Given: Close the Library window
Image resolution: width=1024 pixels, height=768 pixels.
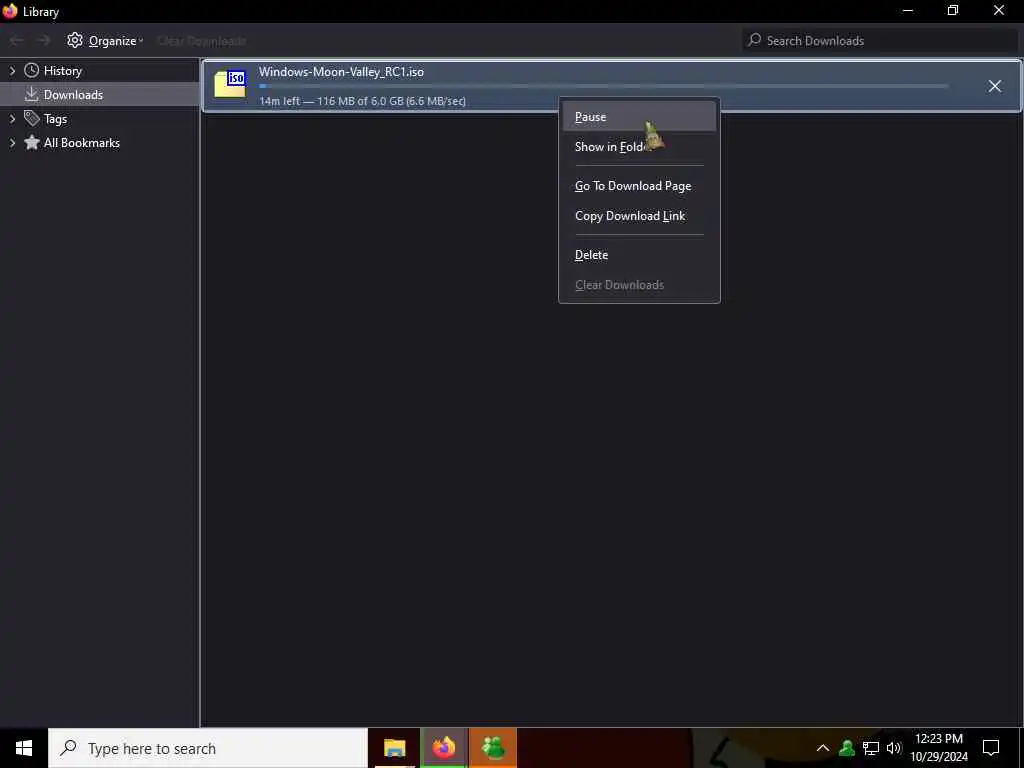Looking at the screenshot, I should click(x=999, y=10).
